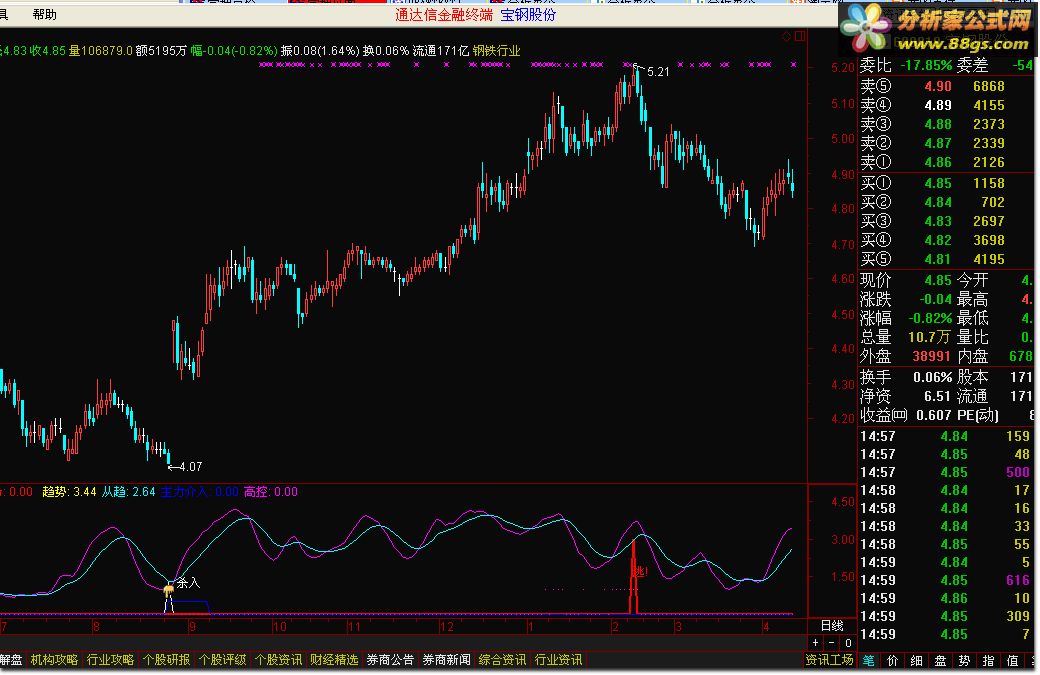This screenshot has height=675, width=1040.
Task: Click the 买① 4.85 order row
Action: [946, 183]
